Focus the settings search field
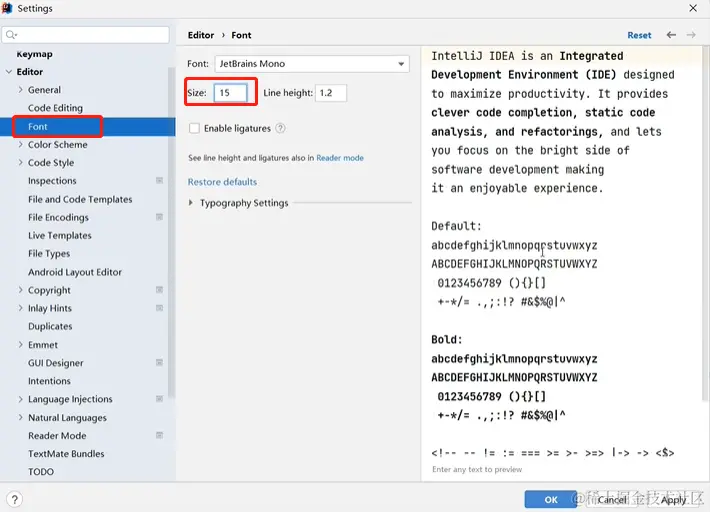The width and height of the screenshot is (710, 512). [x=86, y=35]
